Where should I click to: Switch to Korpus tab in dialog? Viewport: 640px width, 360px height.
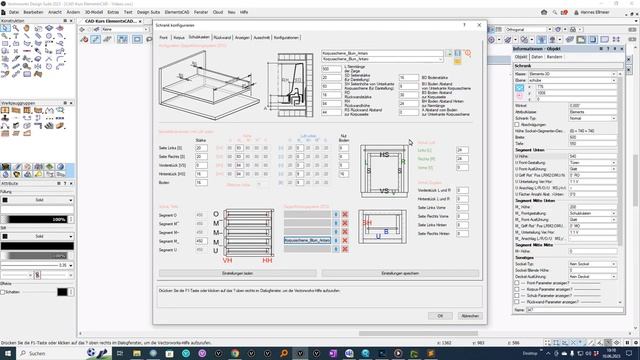pos(179,37)
